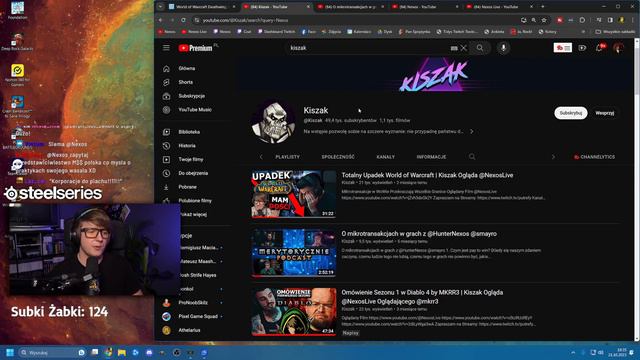Open Subskrypcje in the sidebar
Screen dimensions: 640x360
191,96
